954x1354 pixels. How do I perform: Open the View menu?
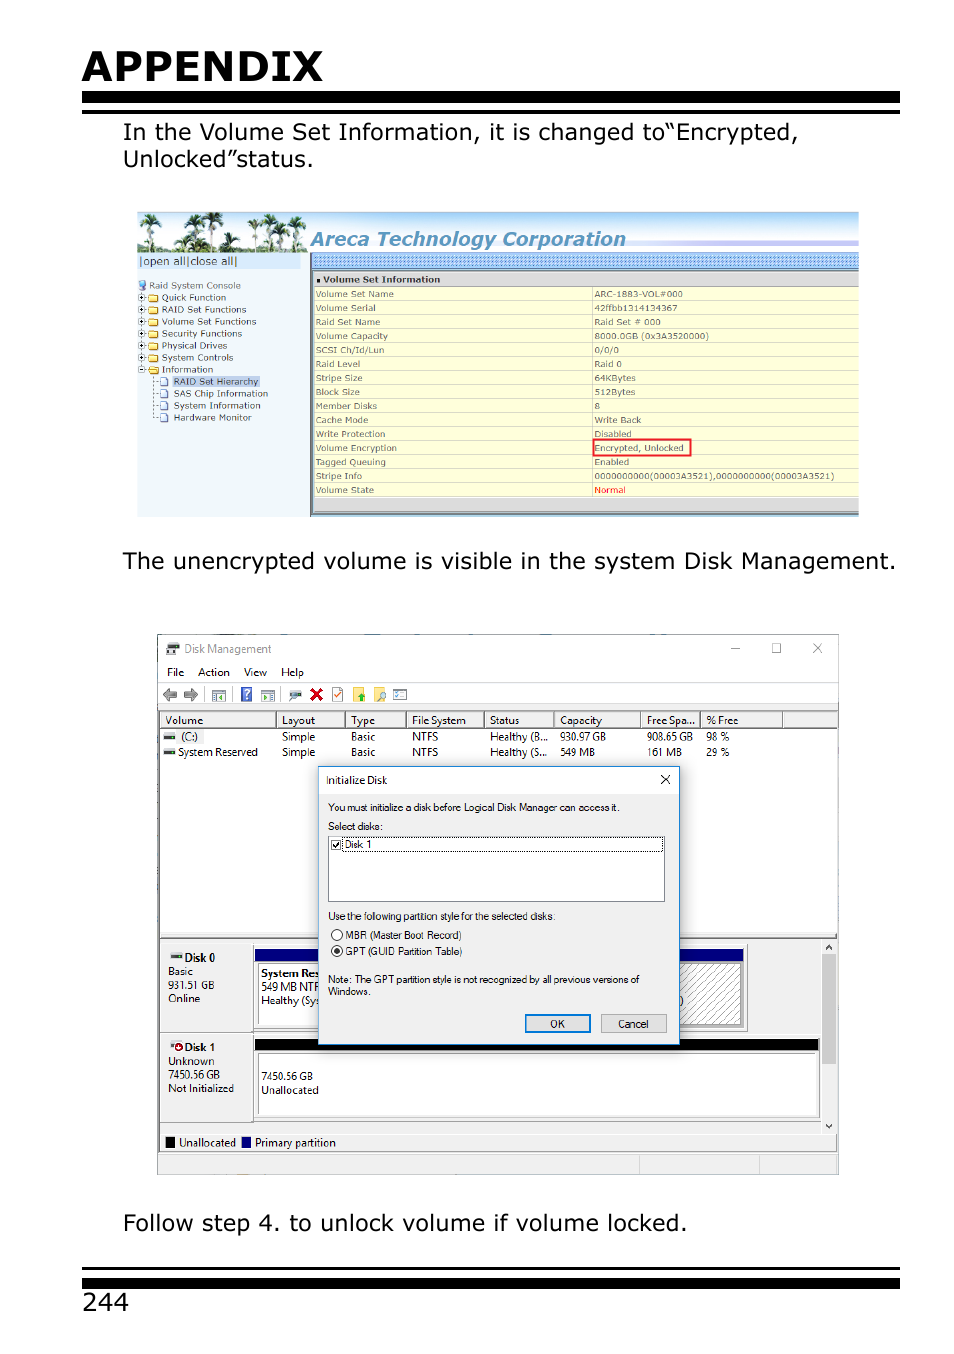(255, 673)
